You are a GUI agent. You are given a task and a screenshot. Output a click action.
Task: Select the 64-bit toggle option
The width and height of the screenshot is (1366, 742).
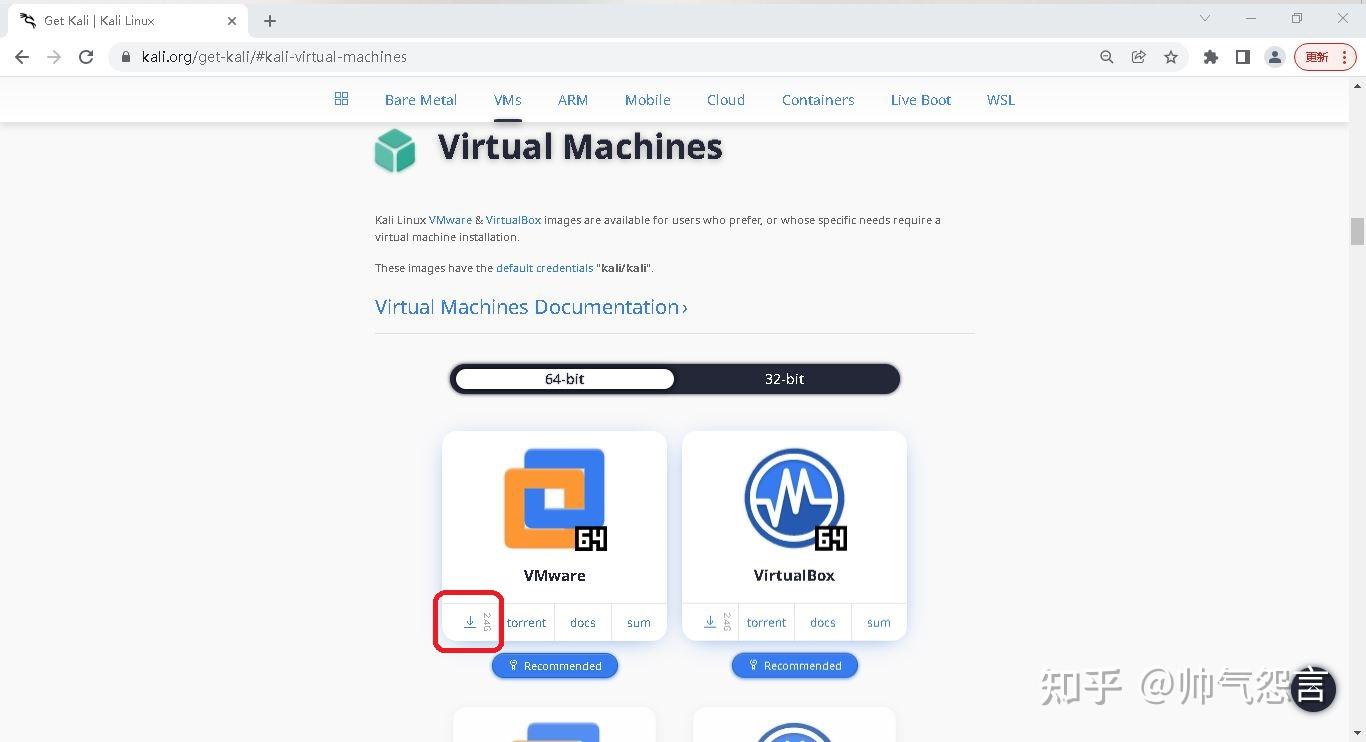pyautogui.click(x=564, y=379)
